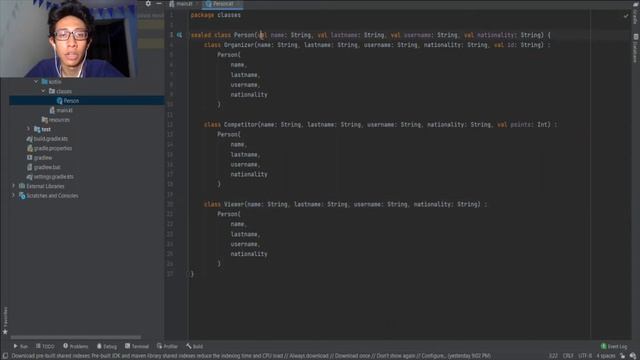The image size is (640, 360).
Task: Open the Debug tool window
Action: [107, 346]
